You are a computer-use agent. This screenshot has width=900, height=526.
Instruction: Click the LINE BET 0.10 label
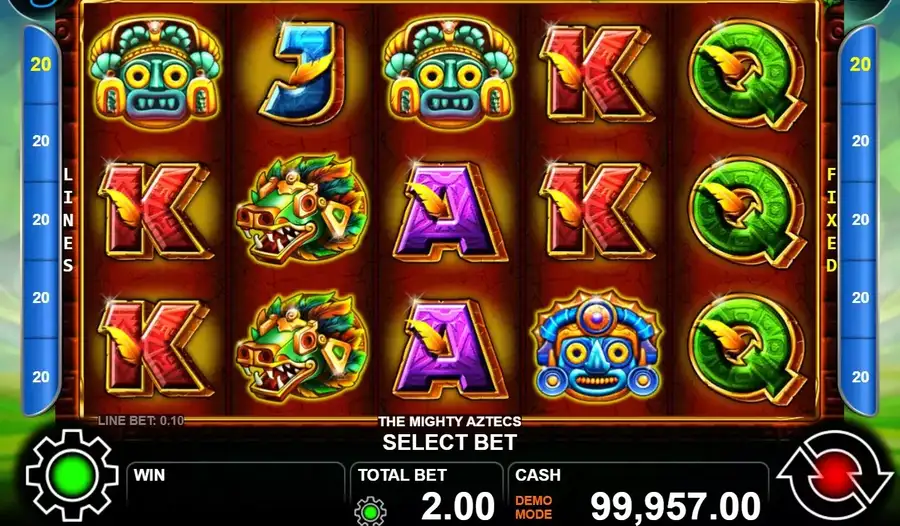pos(141,420)
